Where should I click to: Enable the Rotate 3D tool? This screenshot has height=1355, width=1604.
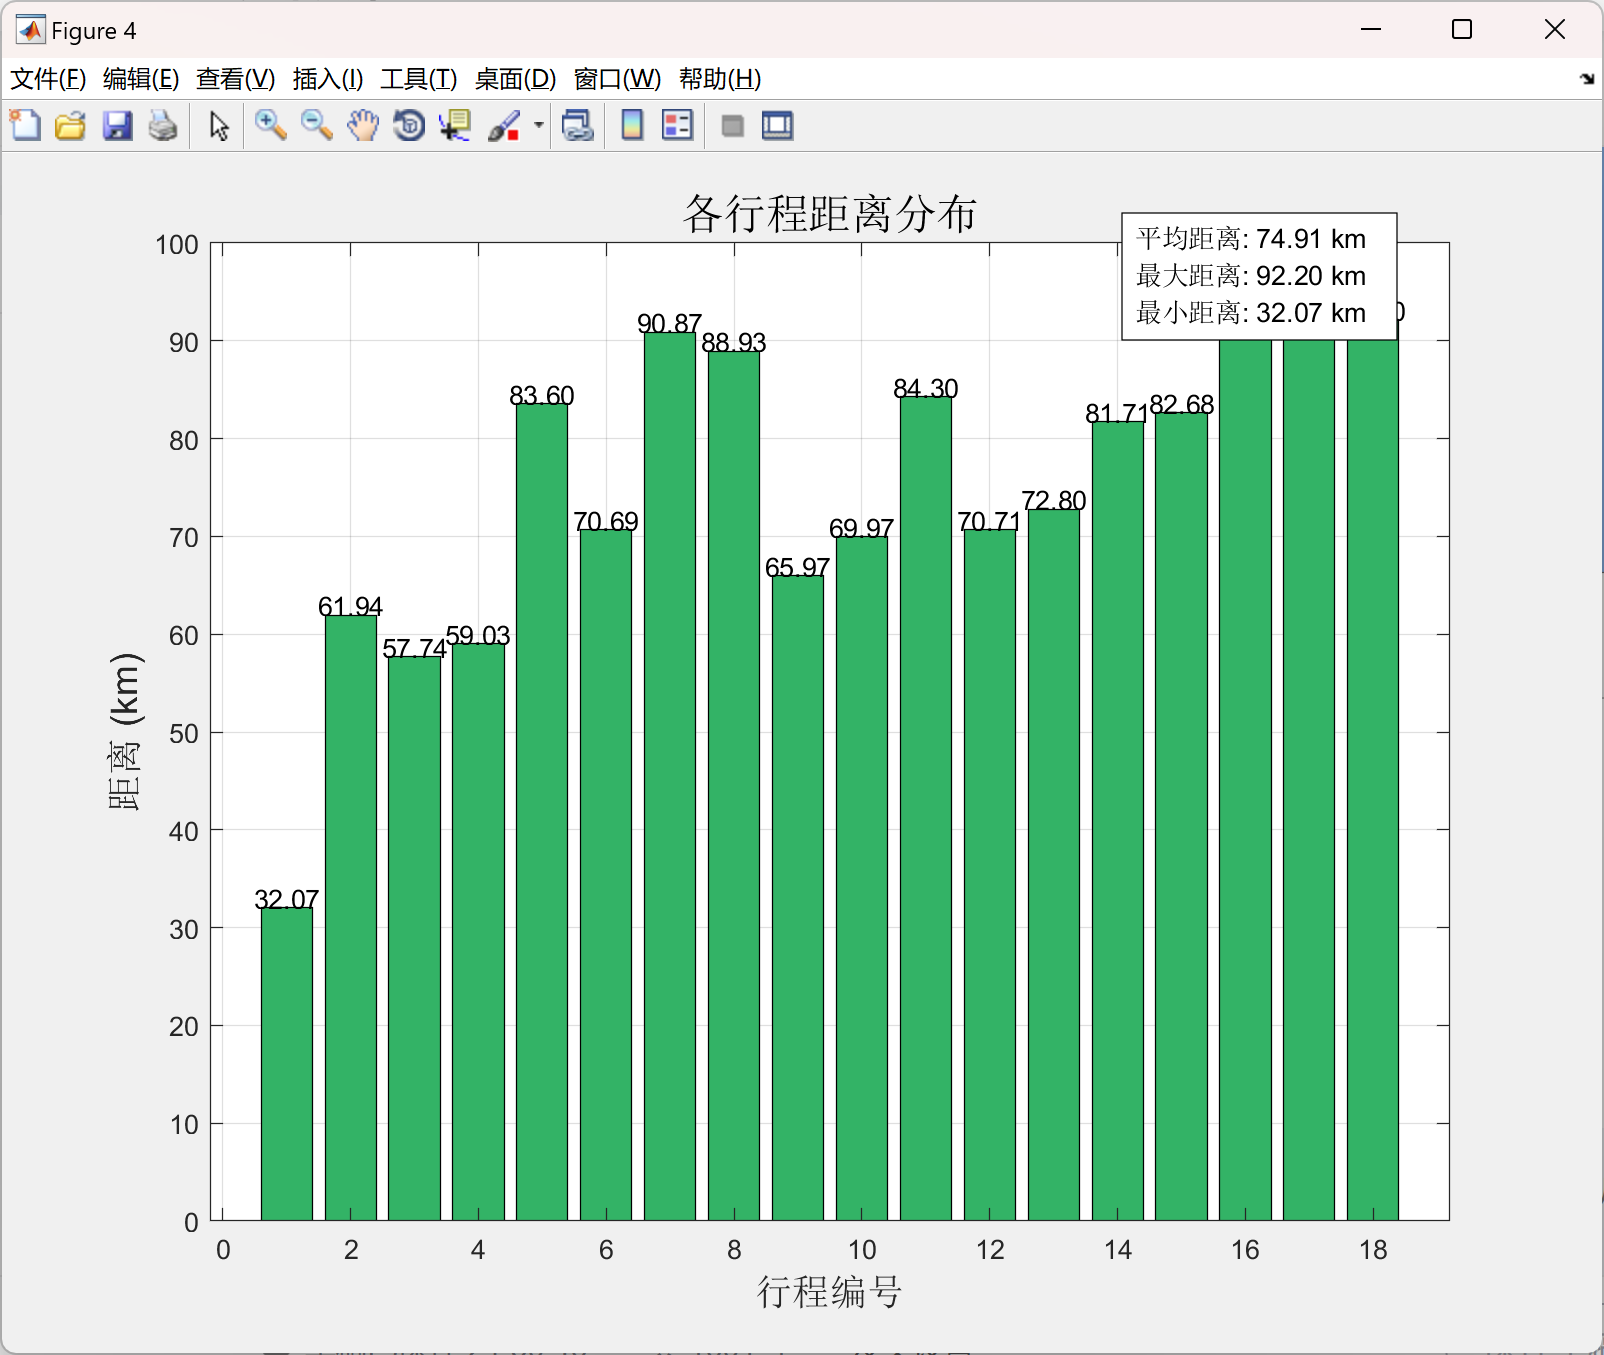(409, 126)
